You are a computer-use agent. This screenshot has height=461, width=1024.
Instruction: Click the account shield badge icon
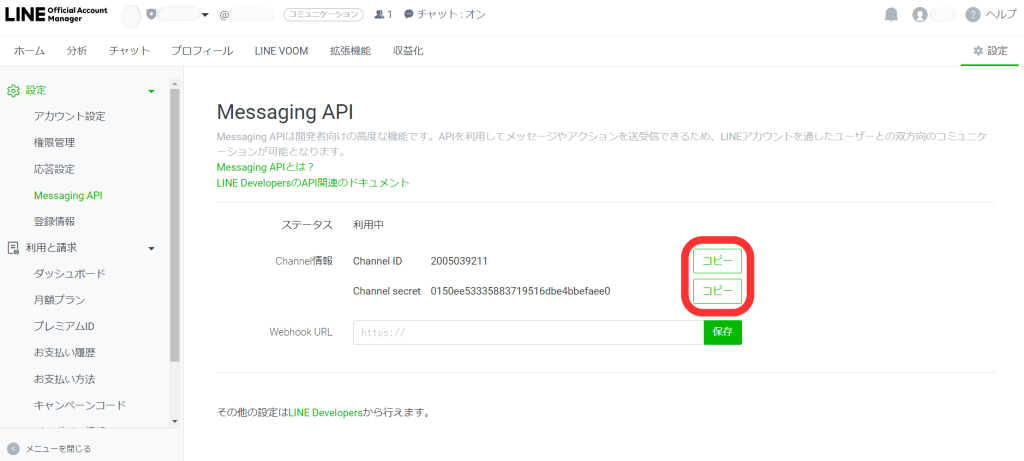click(x=152, y=14)
